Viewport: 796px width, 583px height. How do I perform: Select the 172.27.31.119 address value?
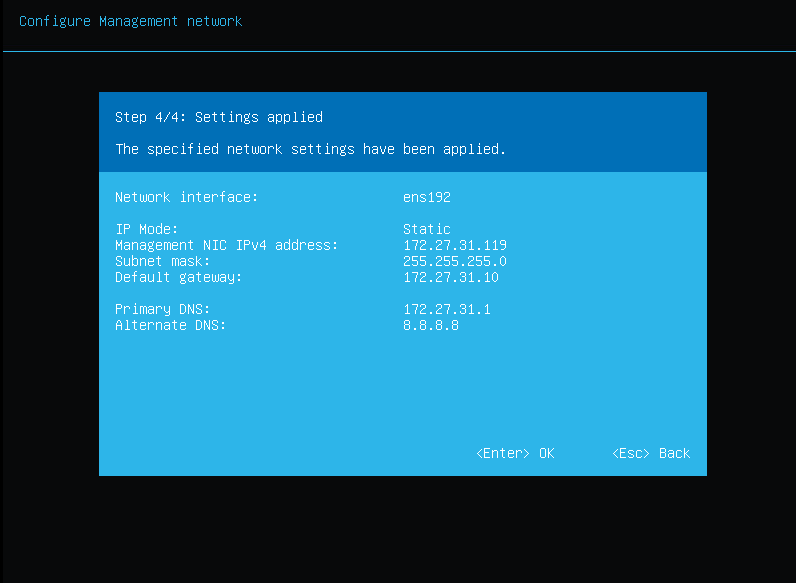click(x=455, y=245)
